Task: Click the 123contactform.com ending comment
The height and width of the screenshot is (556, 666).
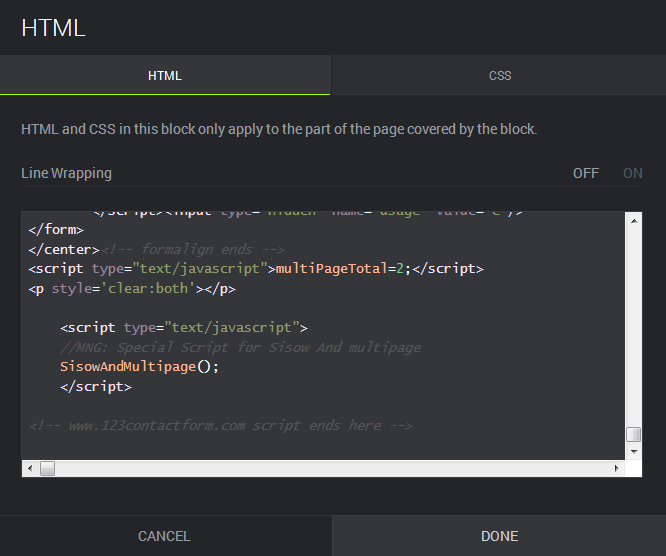Action: pos(221,426)
